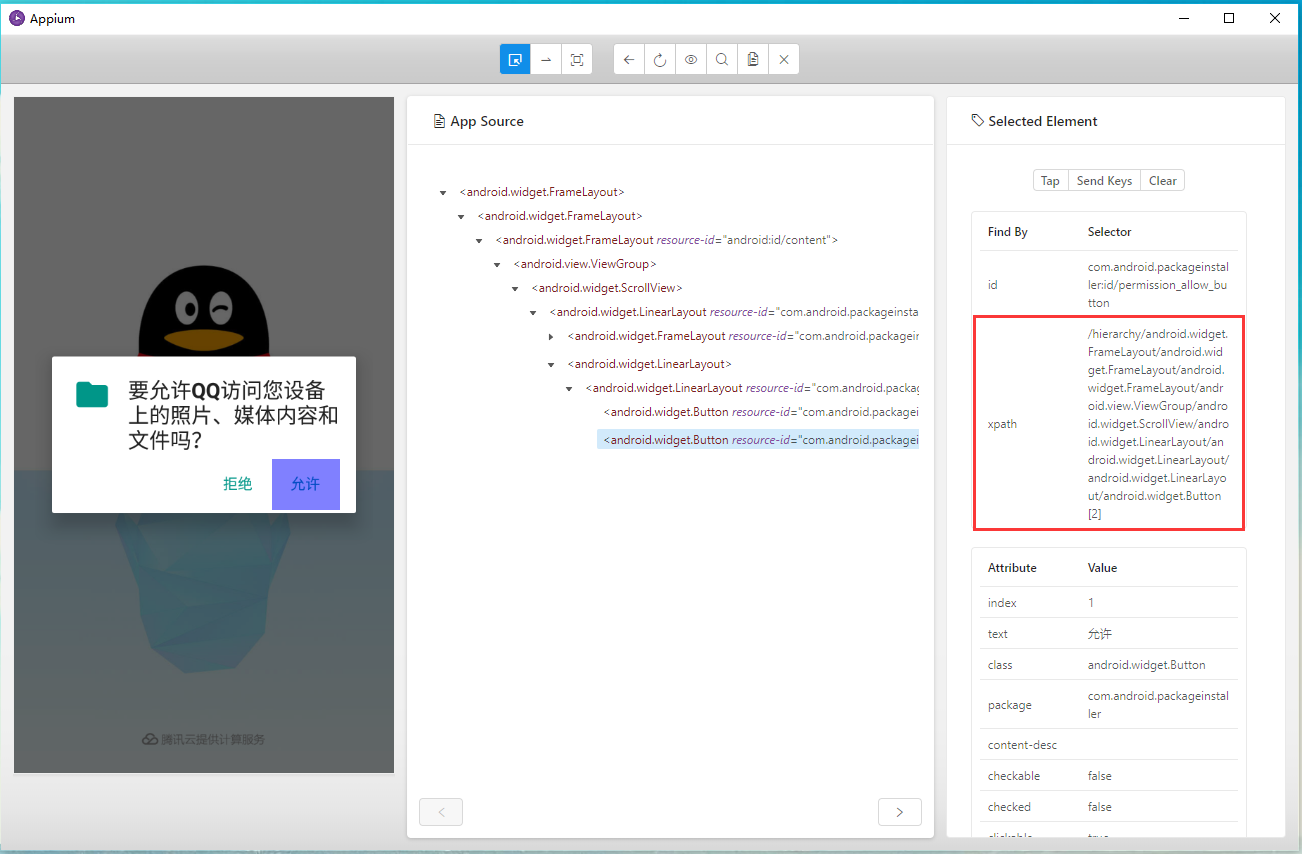Click the App Source document icon
The image size is (1302, 854).
point(439,121)
